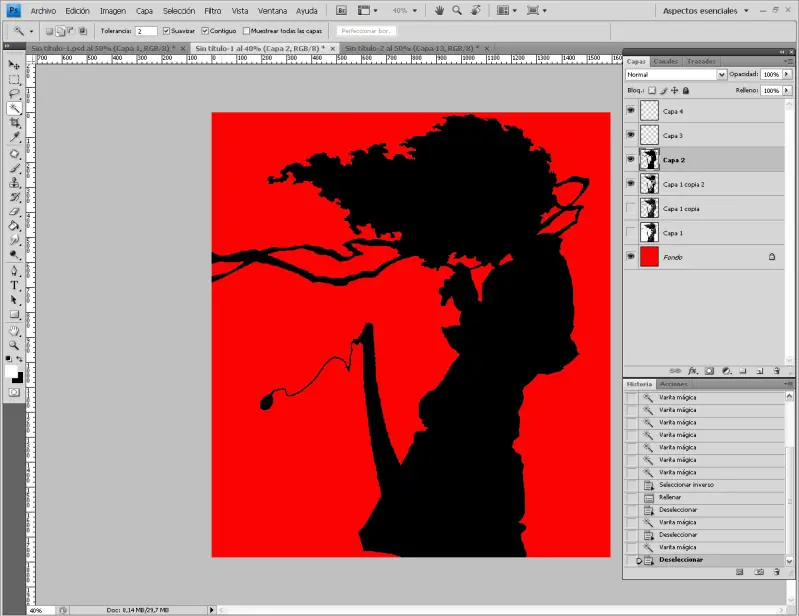Click the Perfeccionar borde button

coord(366,31)
